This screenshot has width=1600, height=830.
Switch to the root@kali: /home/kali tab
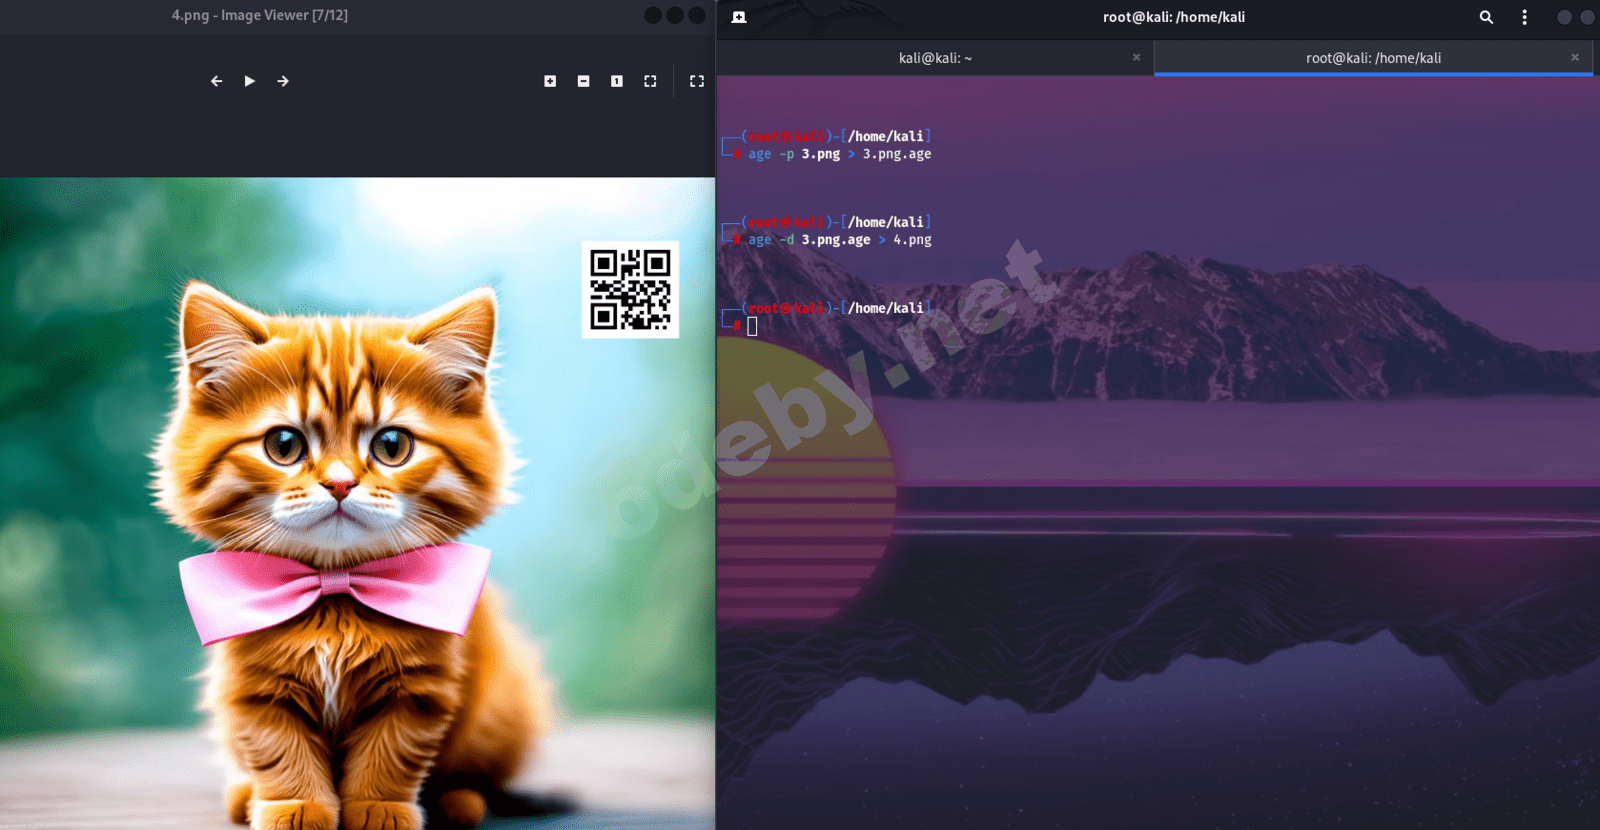(1373, 58)
